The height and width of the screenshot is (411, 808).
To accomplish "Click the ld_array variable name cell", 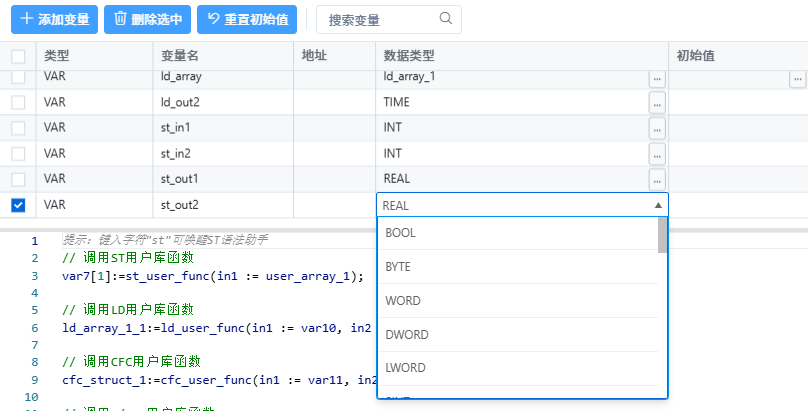I will (223, 77).
